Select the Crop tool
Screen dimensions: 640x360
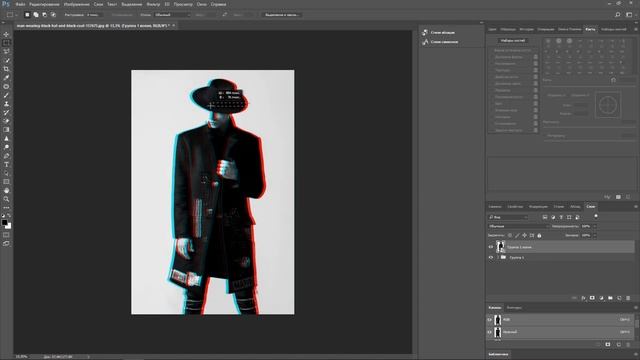click(6, 69)
